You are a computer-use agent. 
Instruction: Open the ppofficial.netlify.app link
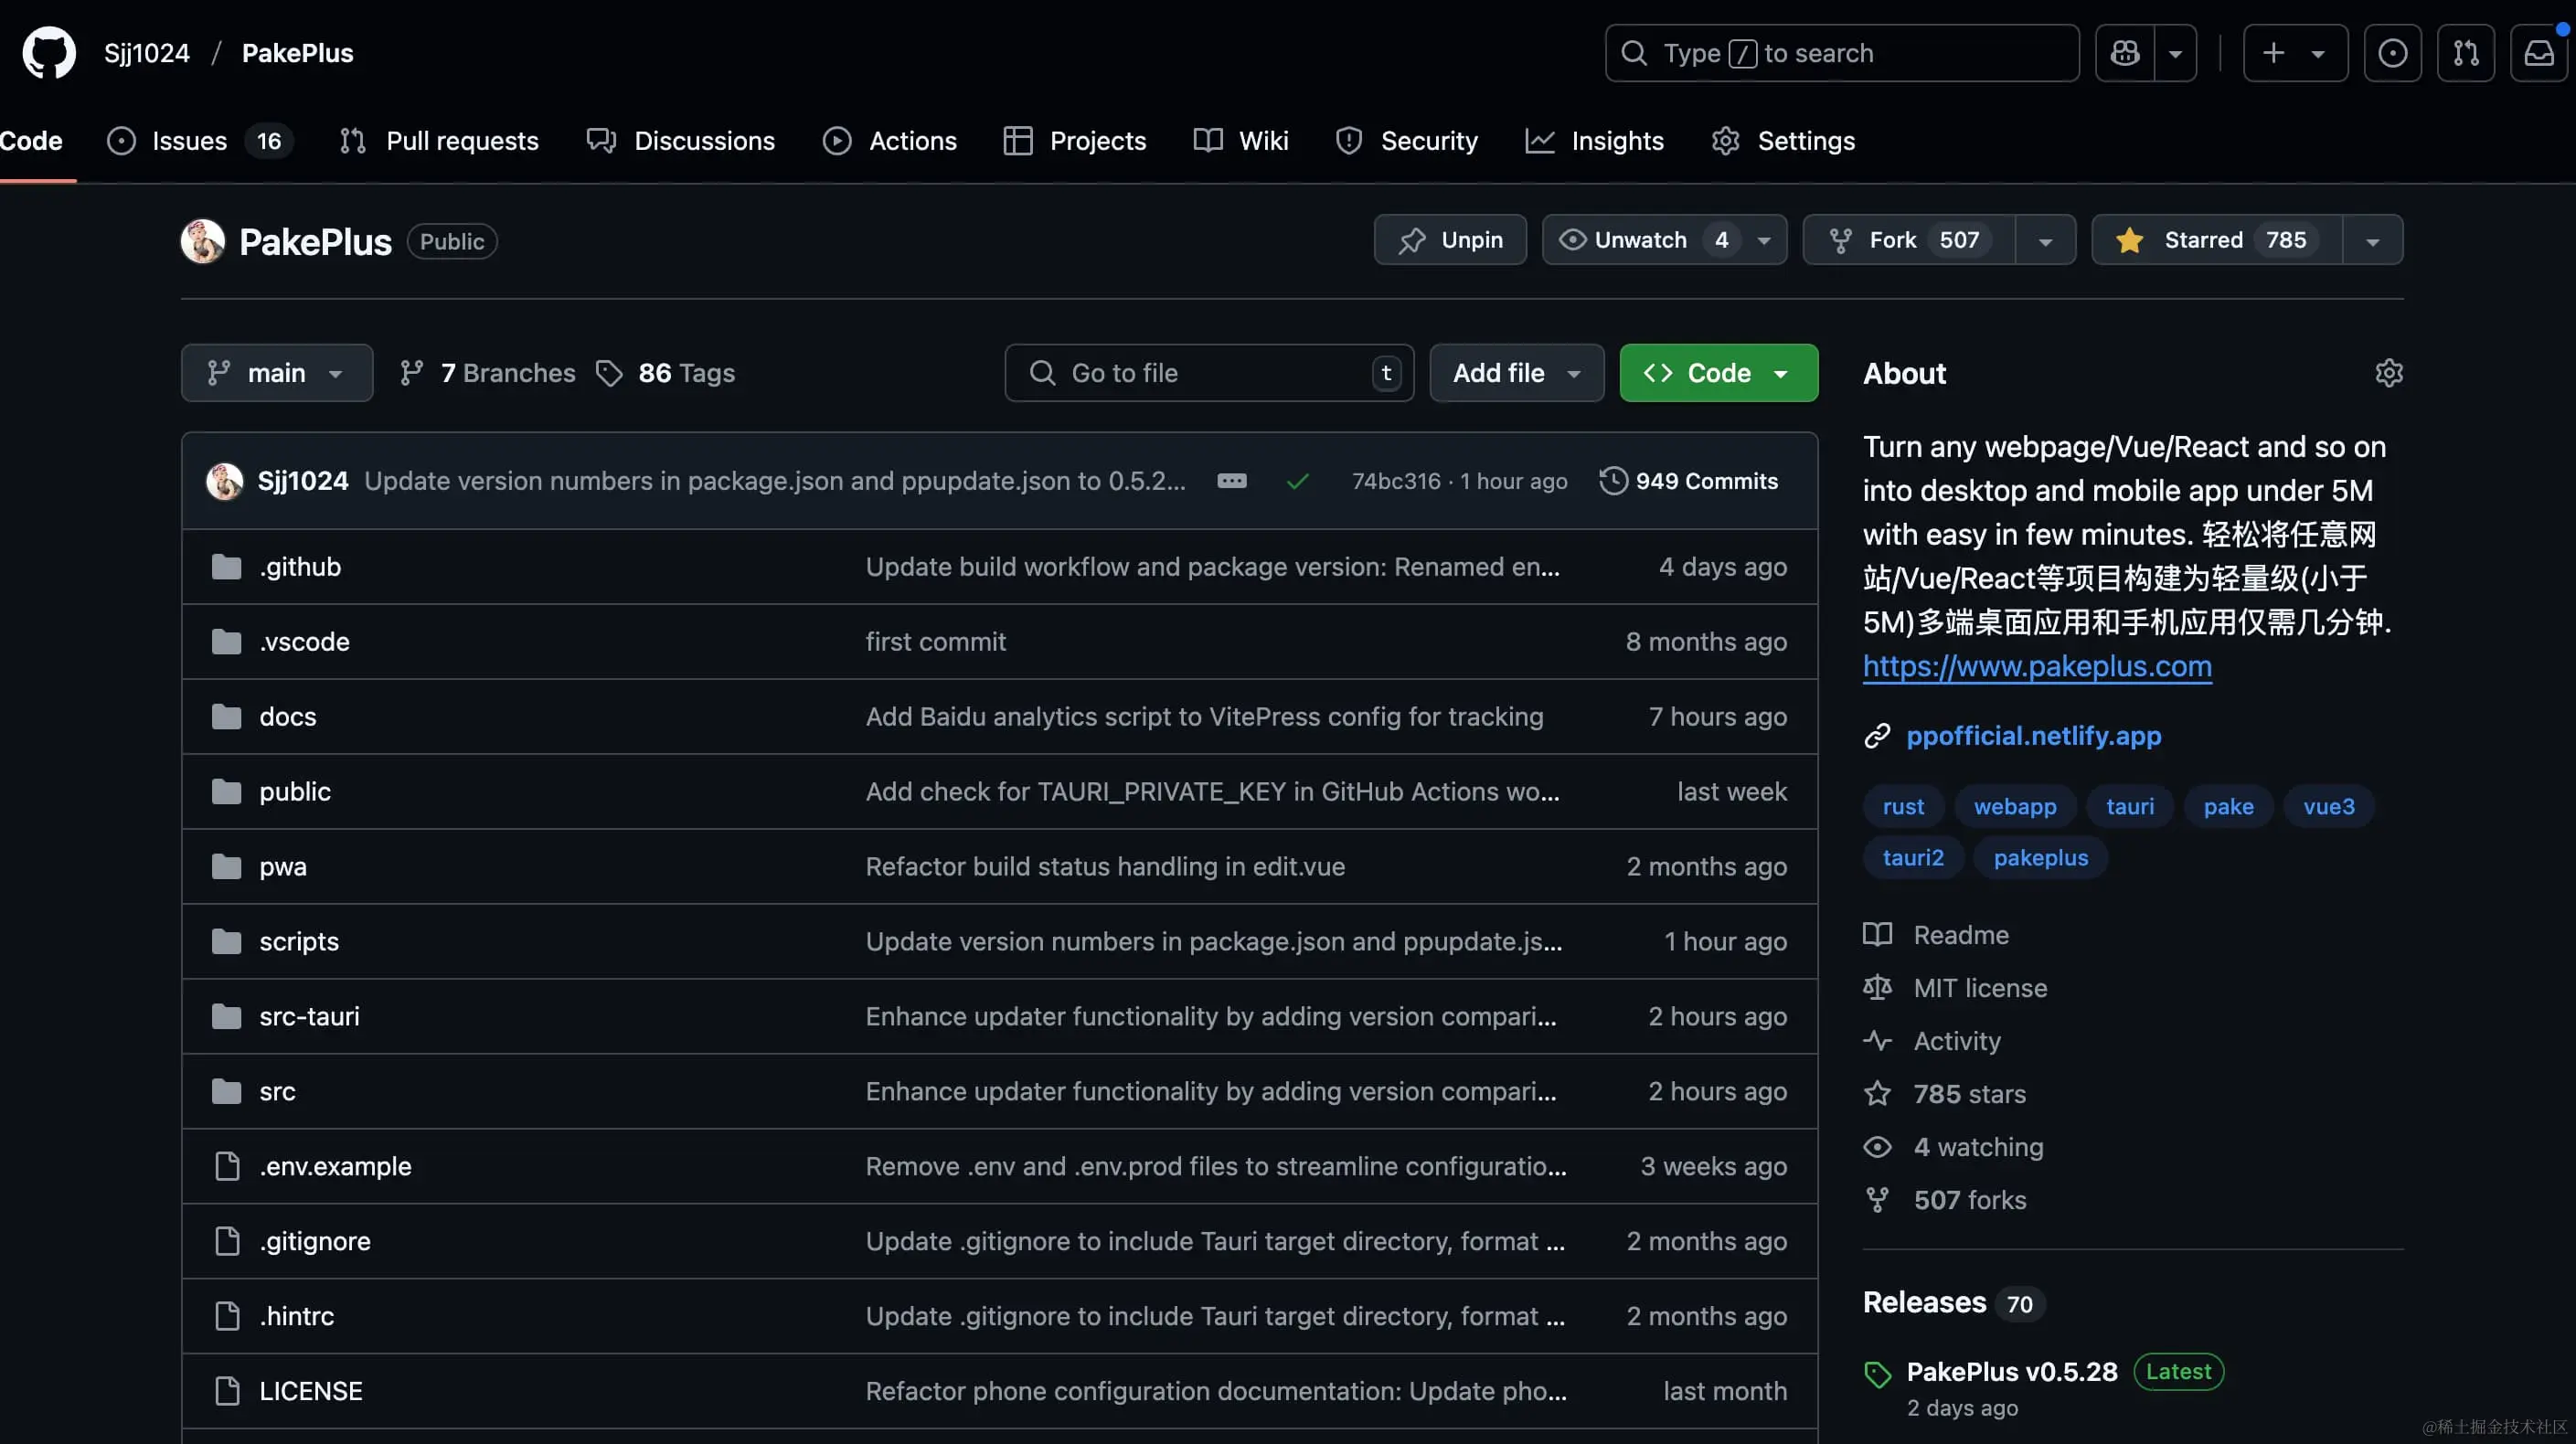(2033, 736)
